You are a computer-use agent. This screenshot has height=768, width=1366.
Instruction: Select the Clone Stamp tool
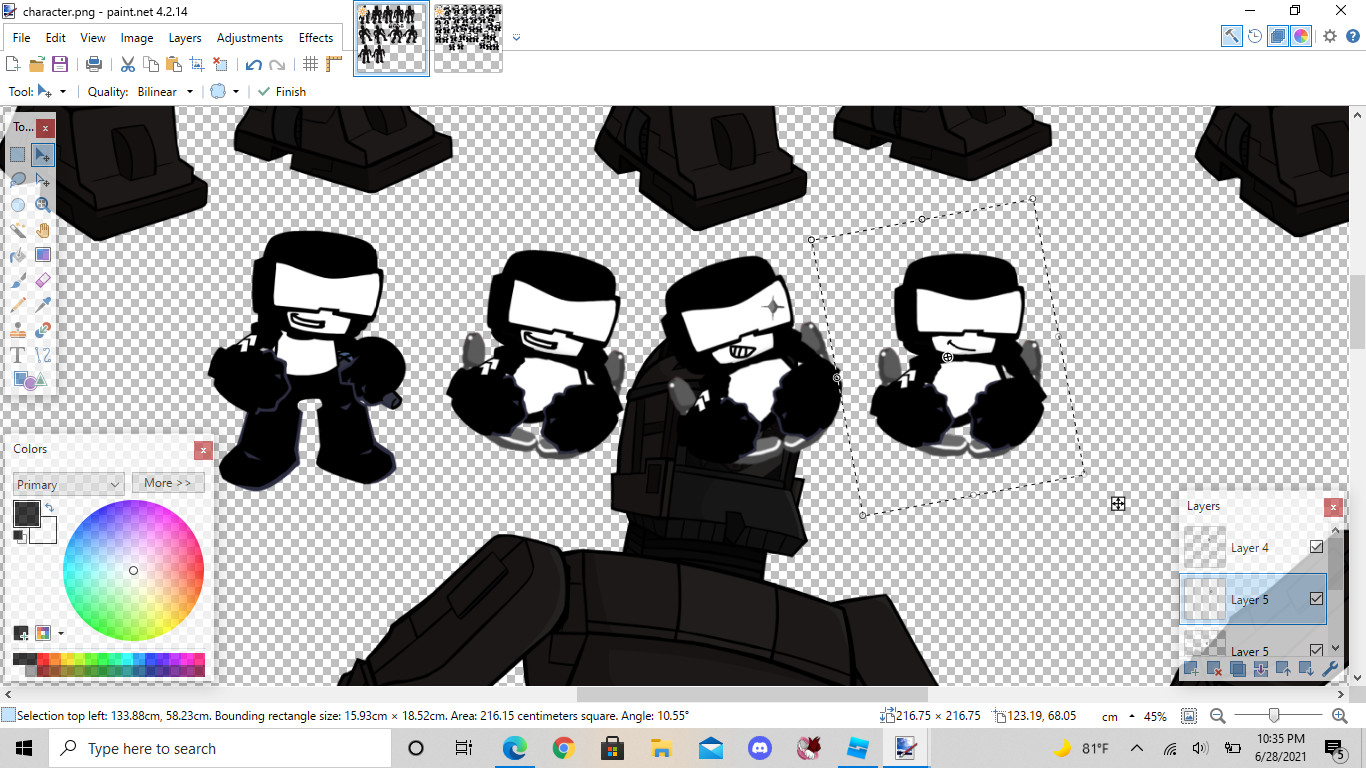tap(18, 330)
